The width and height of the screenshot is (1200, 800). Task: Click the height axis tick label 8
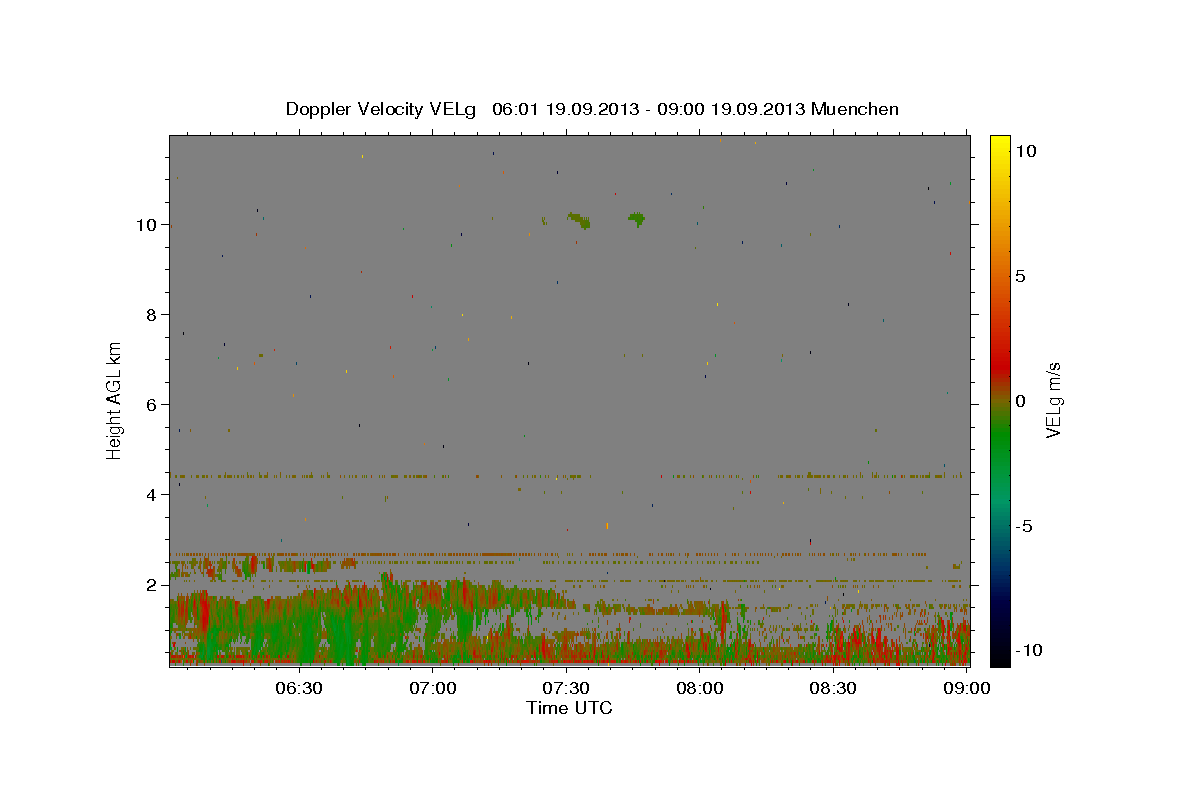(x=152, y=314)
